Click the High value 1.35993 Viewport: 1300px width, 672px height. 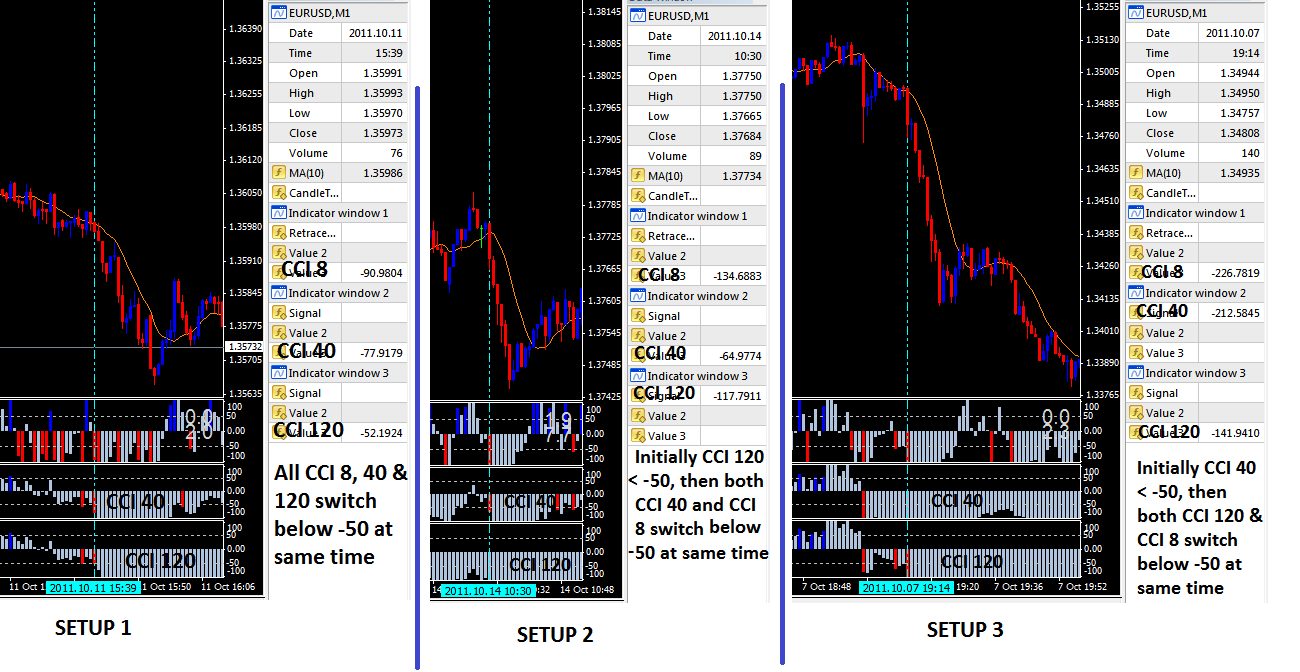pyautogui.click(x=383, y=93)
